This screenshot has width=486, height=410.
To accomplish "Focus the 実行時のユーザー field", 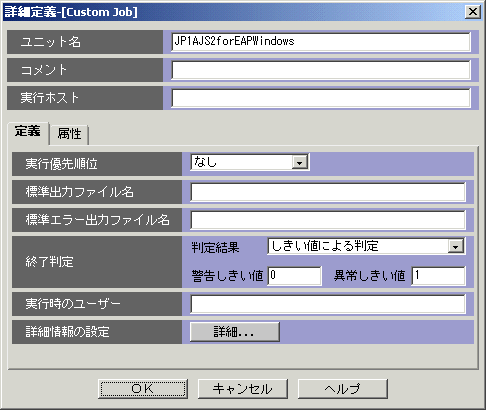I will pyautogui.click(x=328, y=304).
